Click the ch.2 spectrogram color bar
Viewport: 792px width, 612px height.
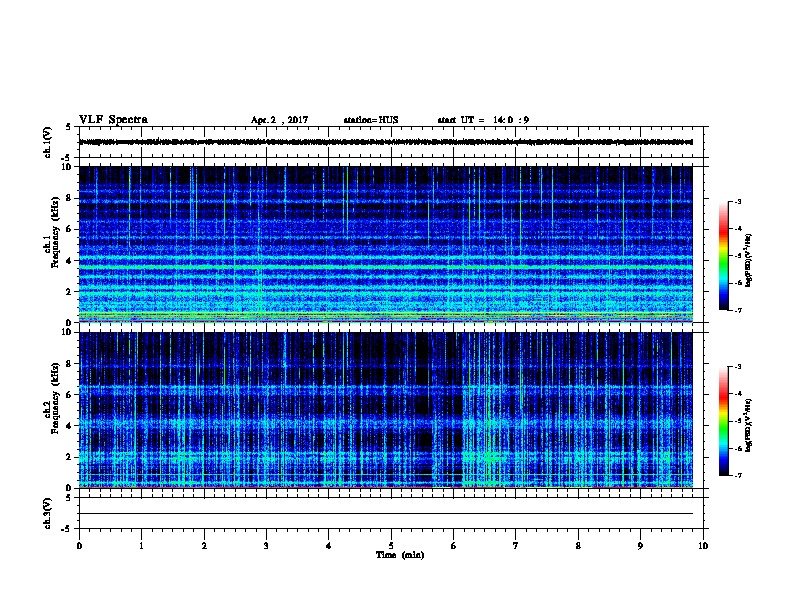[723, 421]
